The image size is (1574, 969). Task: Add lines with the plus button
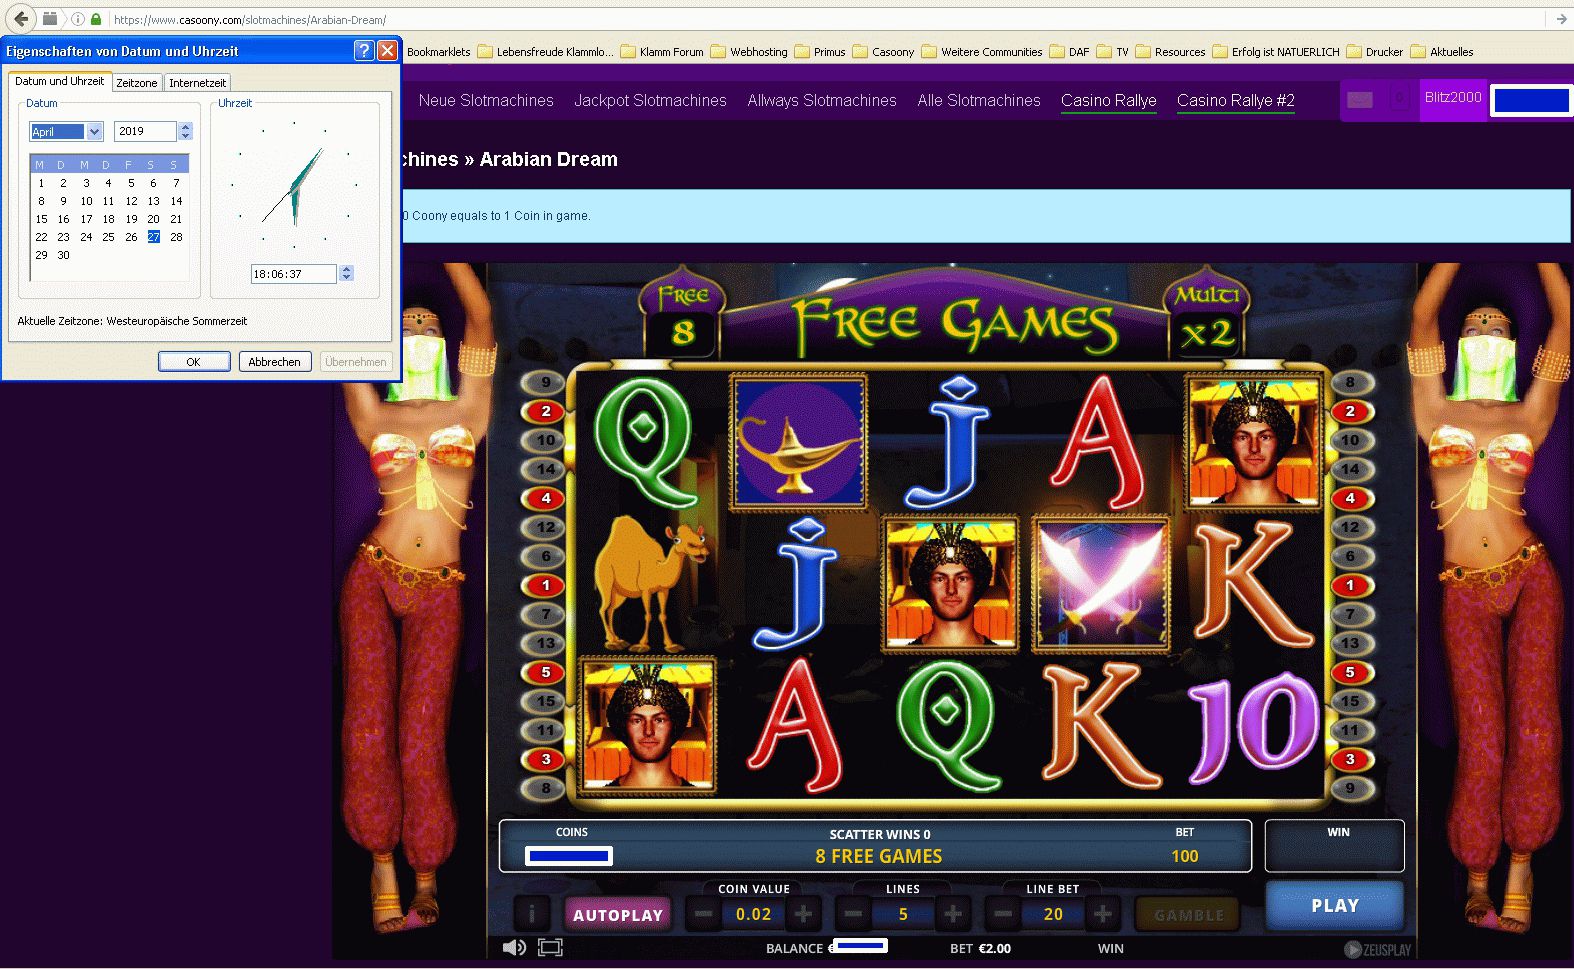(953, 913)
